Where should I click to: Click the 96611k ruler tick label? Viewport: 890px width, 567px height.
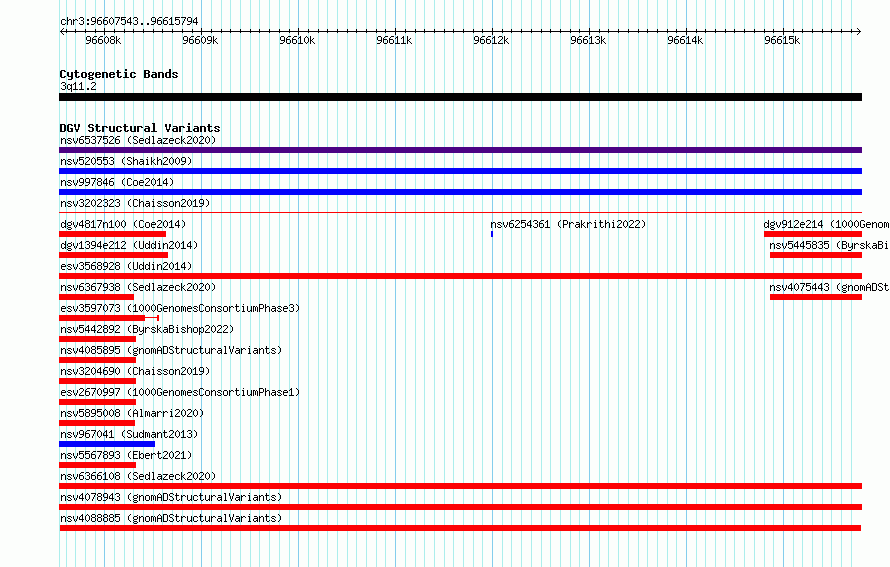(394, 40)
